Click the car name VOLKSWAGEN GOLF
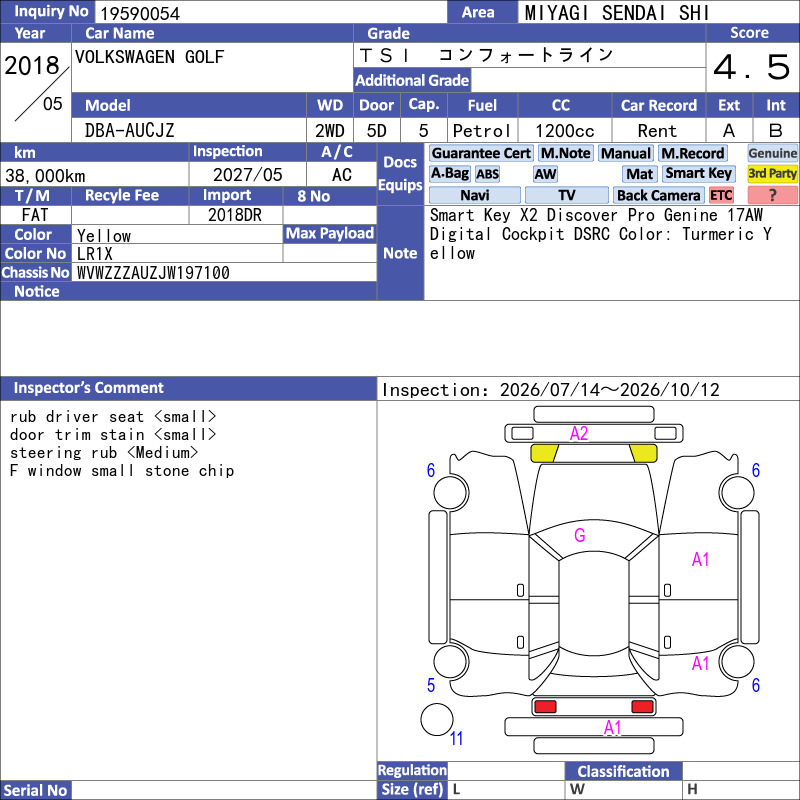Screen dimensions: 800x800 (x=149, y=57)
